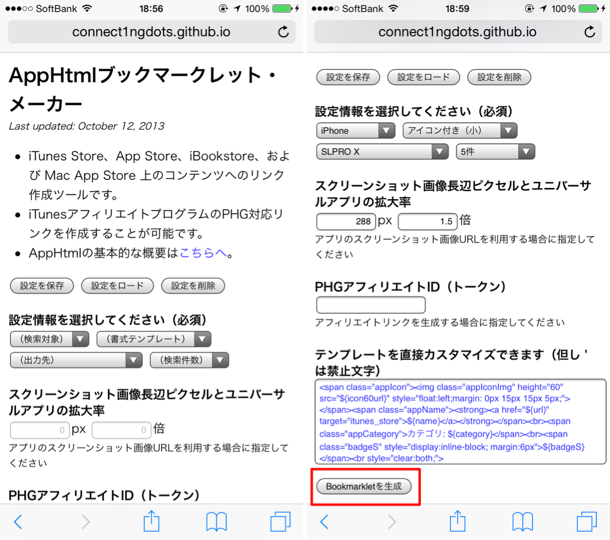The width and height of the screenshot is (610, 540).
Task: Open bookmarks in right Safari toolbar
Action: tap(522, 522)
